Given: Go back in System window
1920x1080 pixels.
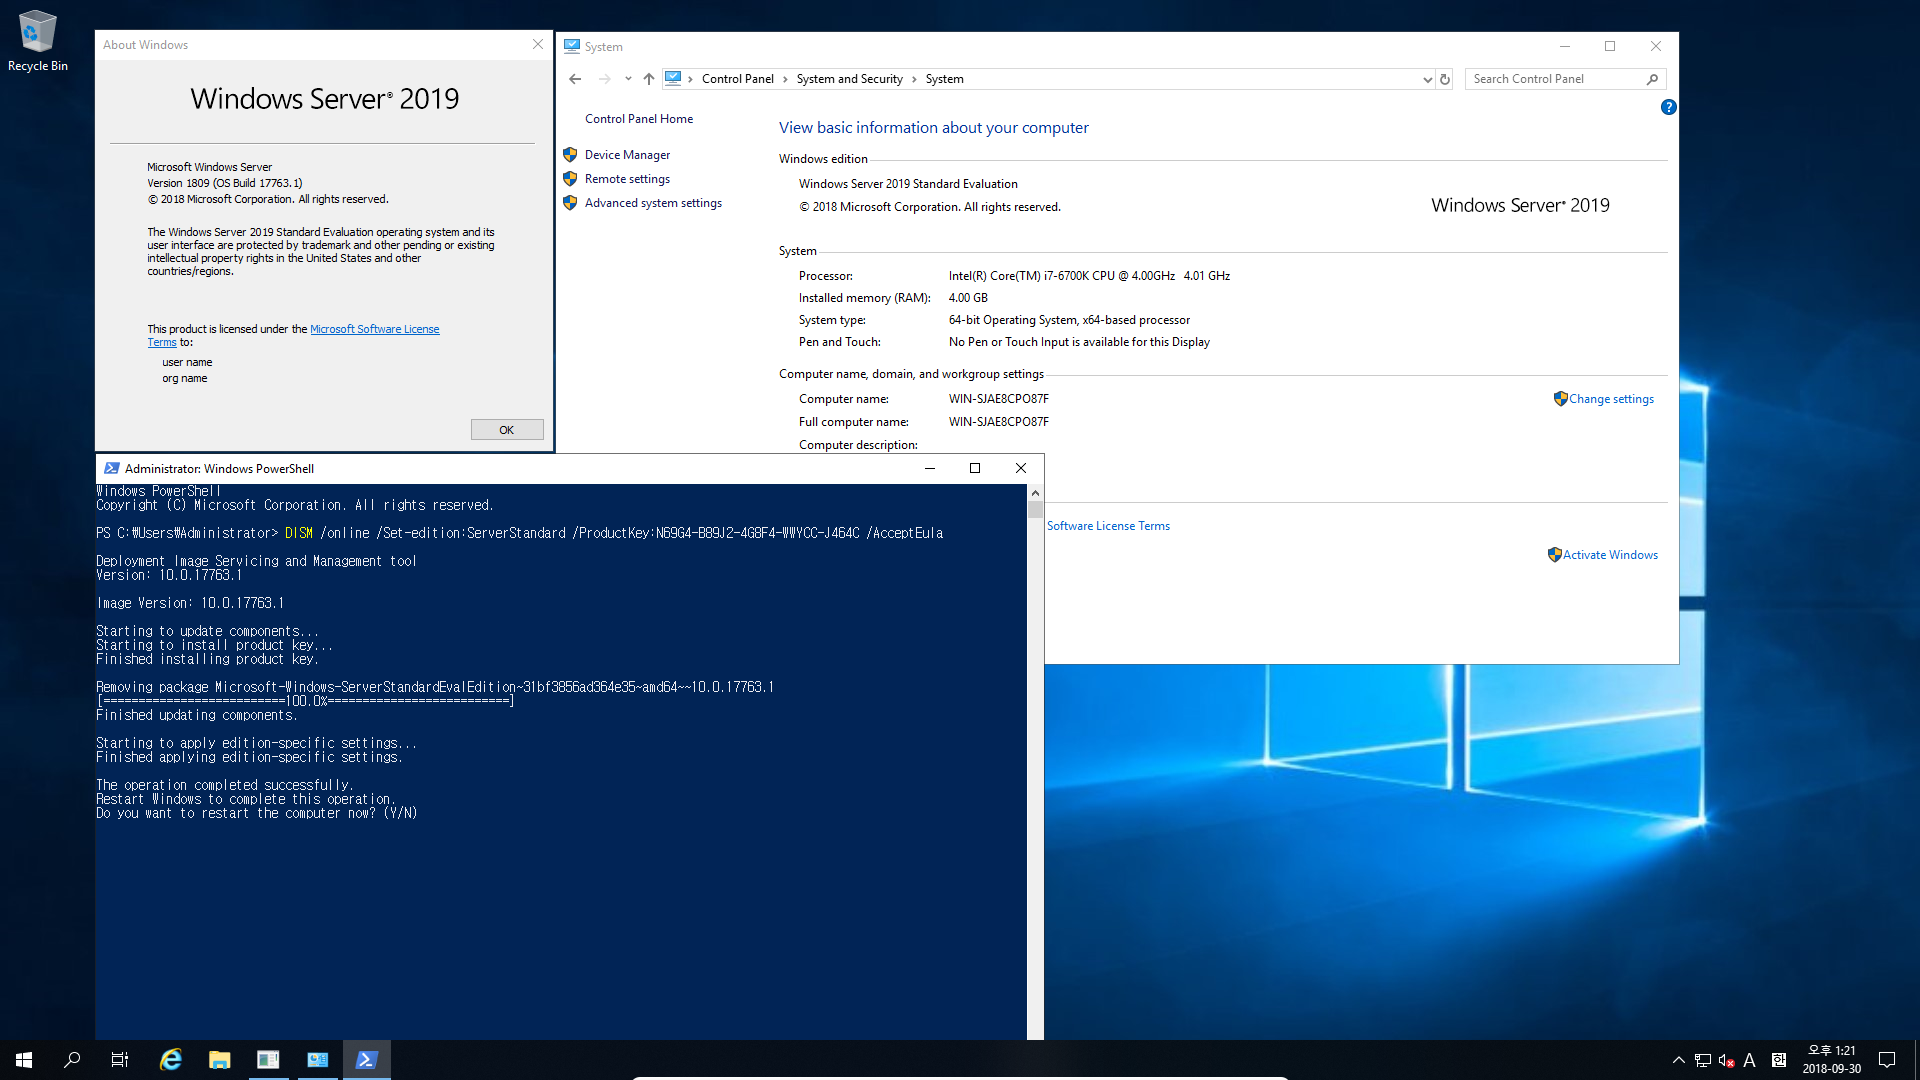Looking at the screenshot, I should tap(575, 79).
